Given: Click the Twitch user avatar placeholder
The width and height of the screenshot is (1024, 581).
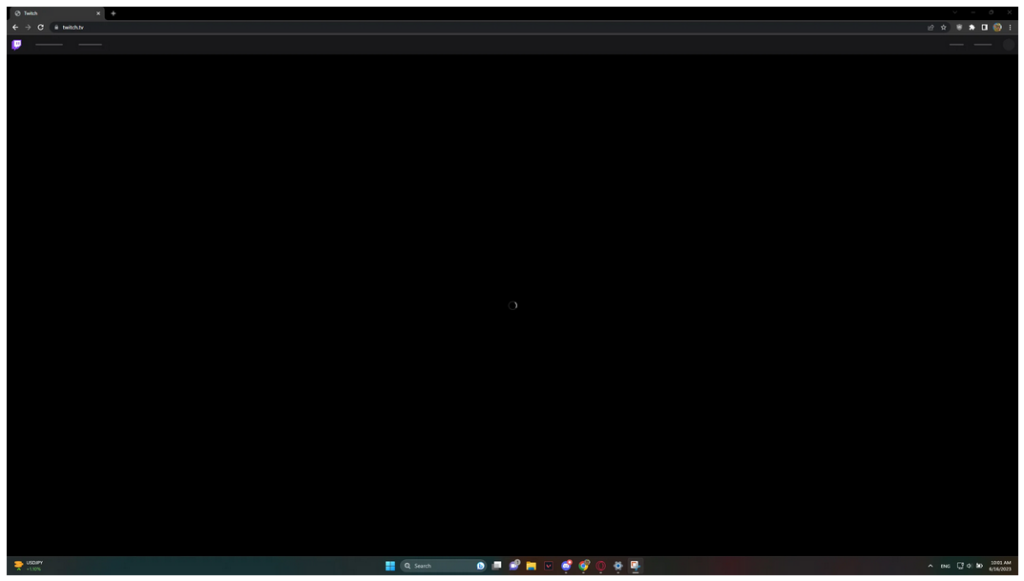Looking at the screenshot, I should (x=1008, y=44).
